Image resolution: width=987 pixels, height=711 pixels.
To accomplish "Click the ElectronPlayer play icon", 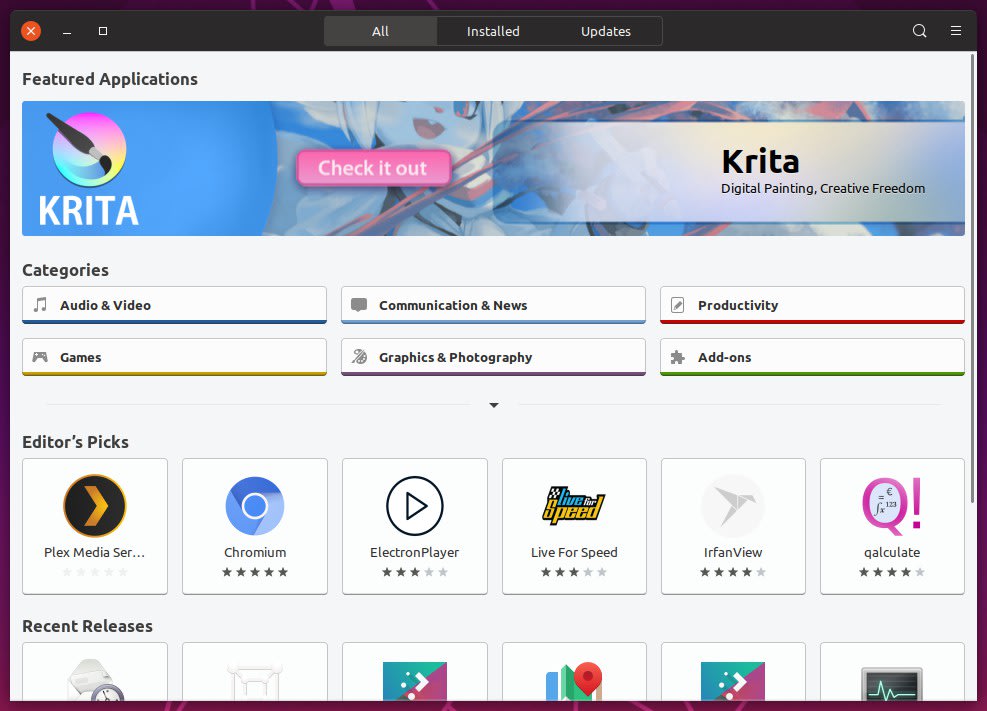I will pyautogui.click(x=415, y=506).
